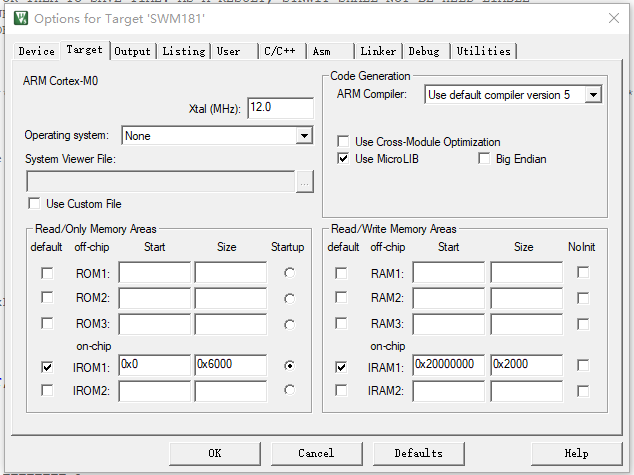The width and height of the screenshot is (634, 475).
Task: Enable Use Custom File checkbox
Action: point(34,203)
